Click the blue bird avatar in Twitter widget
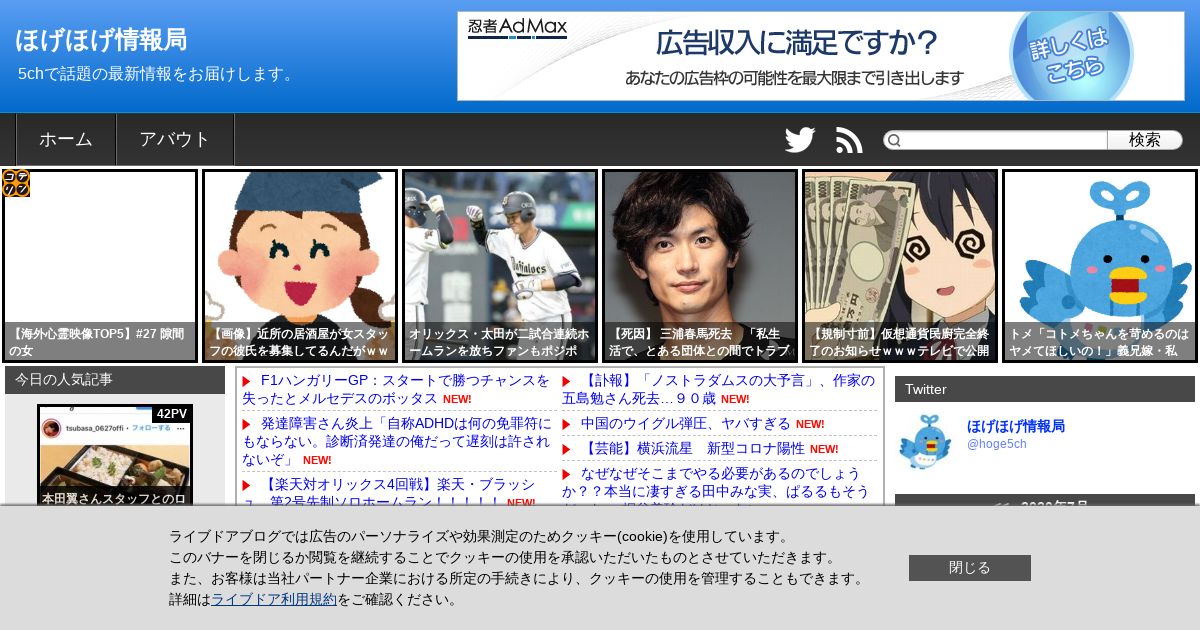The width and height of the screenshot is (1200, 630). (925, 441)
